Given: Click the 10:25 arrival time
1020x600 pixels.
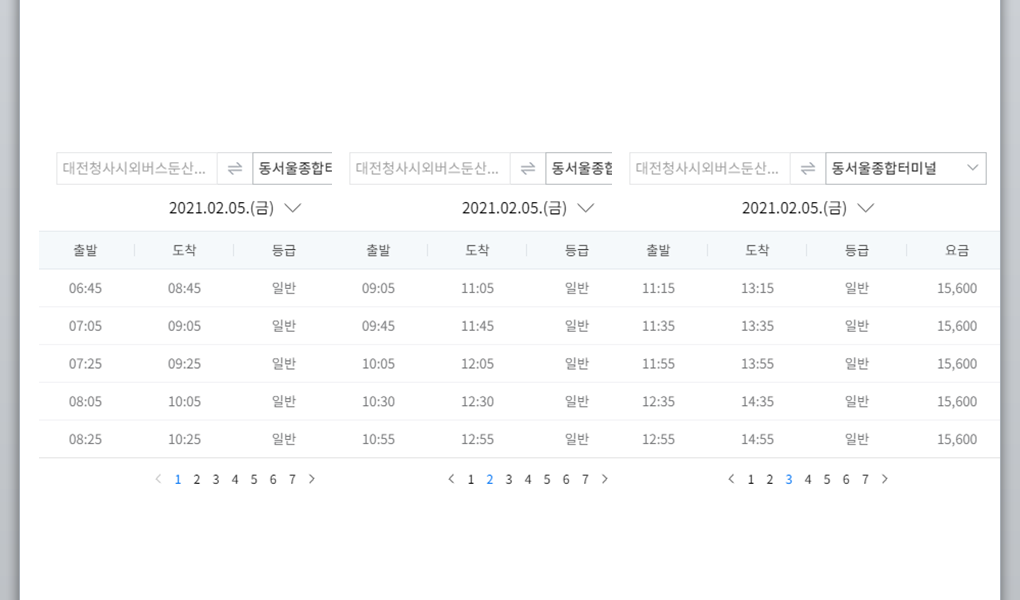Looking at the screenshot, I should click(184, 439).
